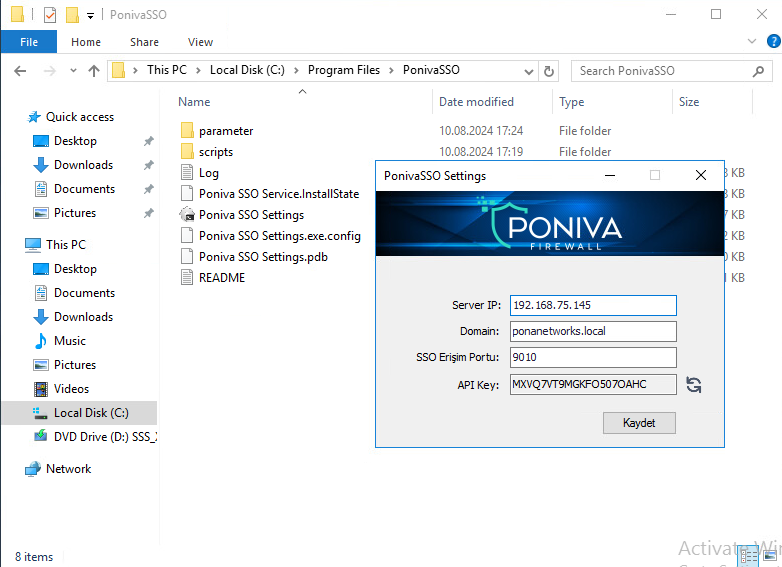The image size is (782, 567).
Task: Open pinned Pictures under Quick access
Action: point(75,212)
